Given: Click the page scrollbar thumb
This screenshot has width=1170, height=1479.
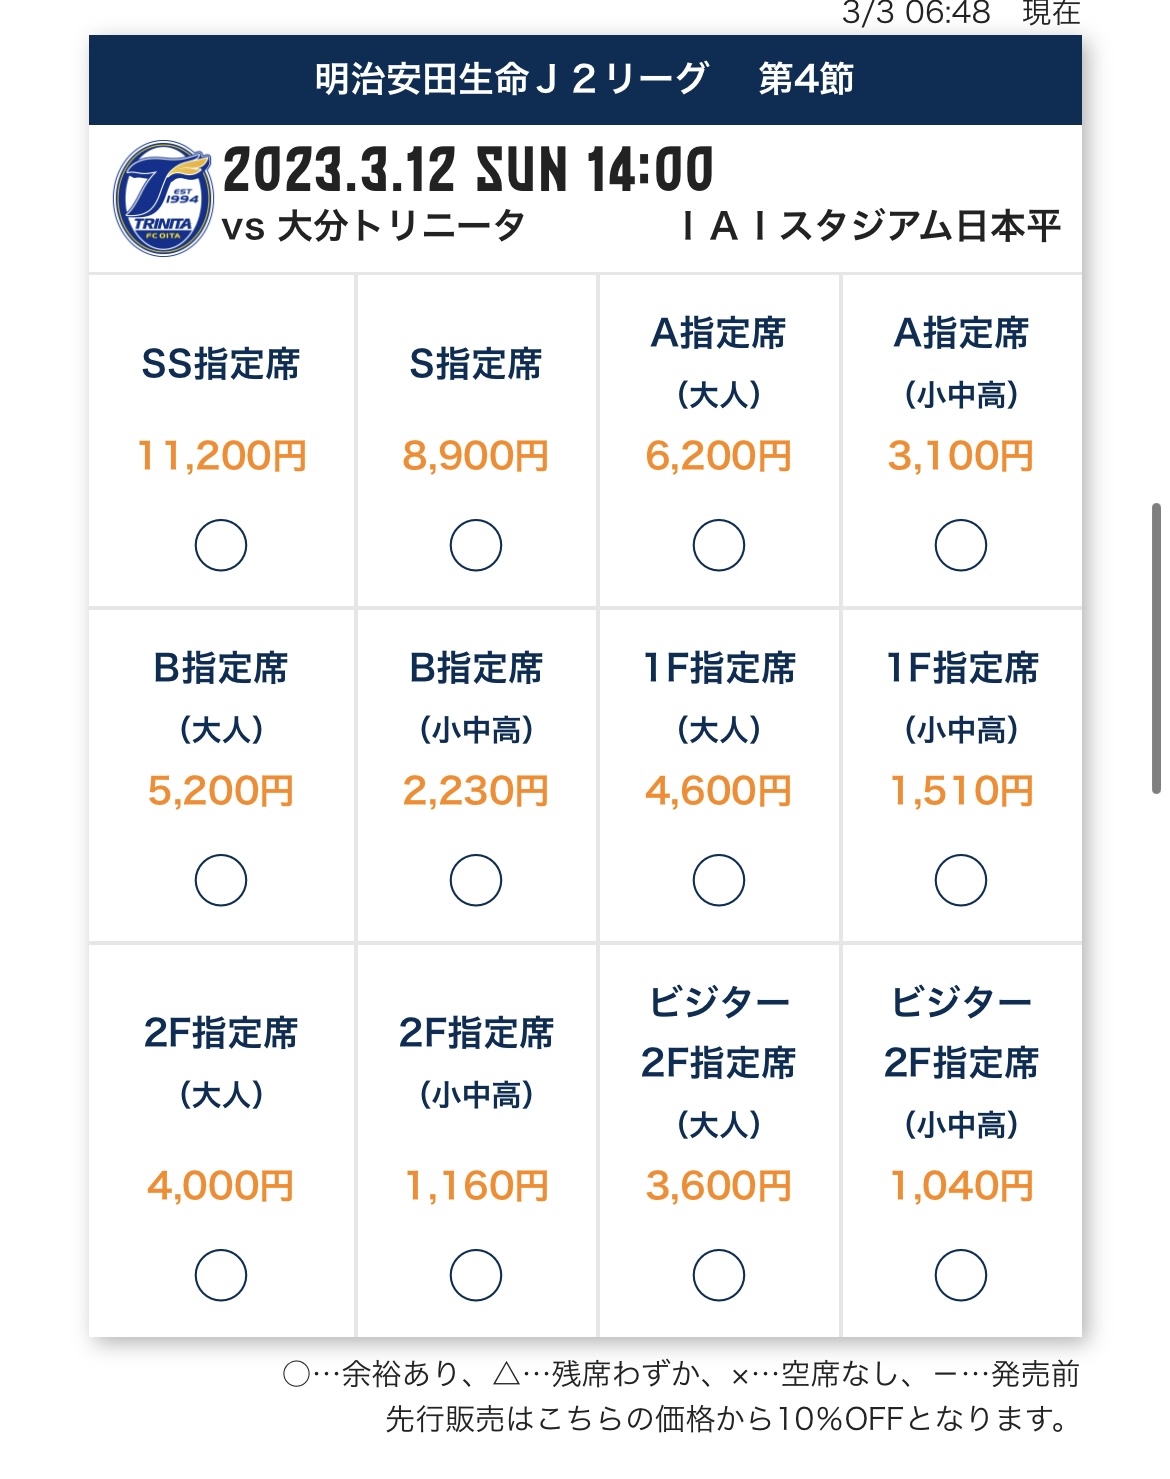Looking at the screenshot, I should [1156, 648].
